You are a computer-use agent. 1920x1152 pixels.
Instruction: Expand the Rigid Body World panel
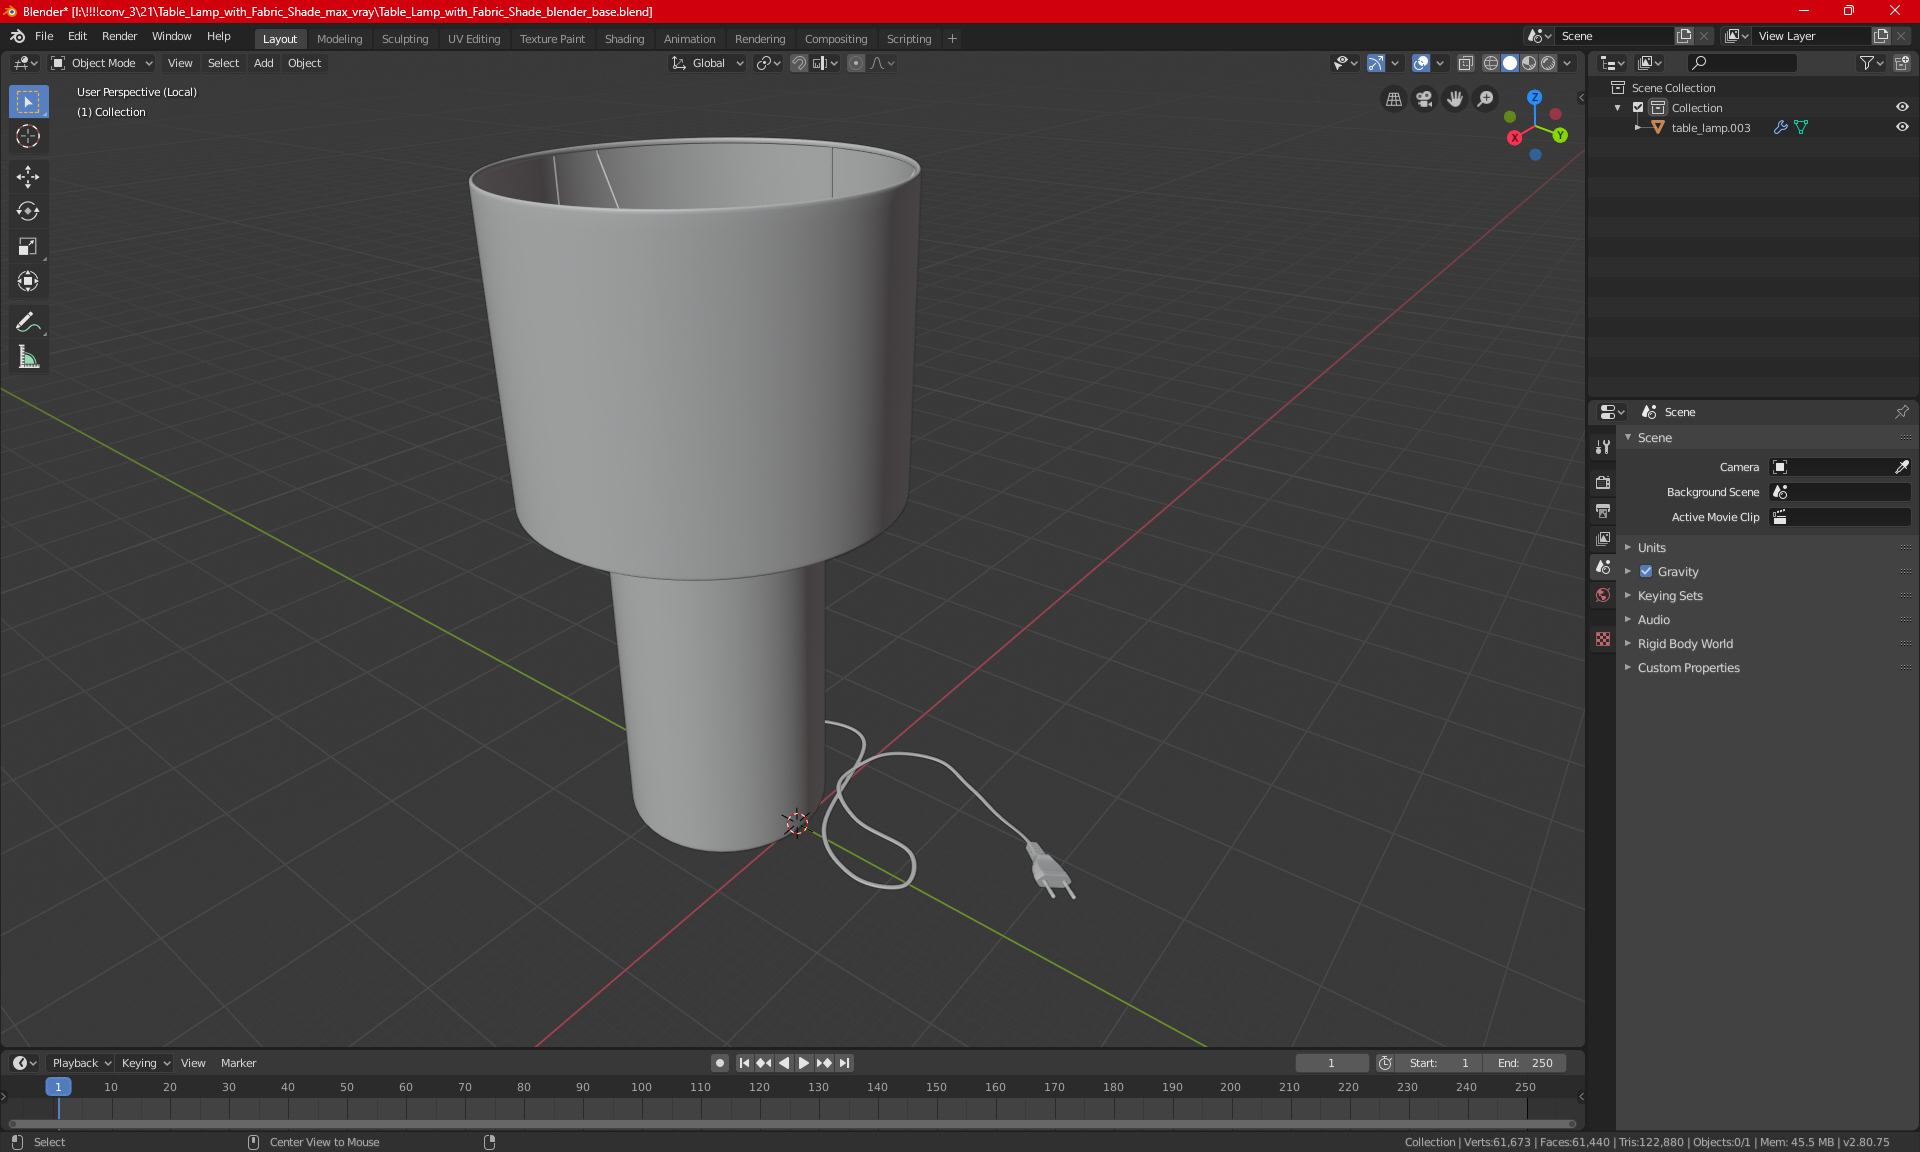click(1685, 644)
